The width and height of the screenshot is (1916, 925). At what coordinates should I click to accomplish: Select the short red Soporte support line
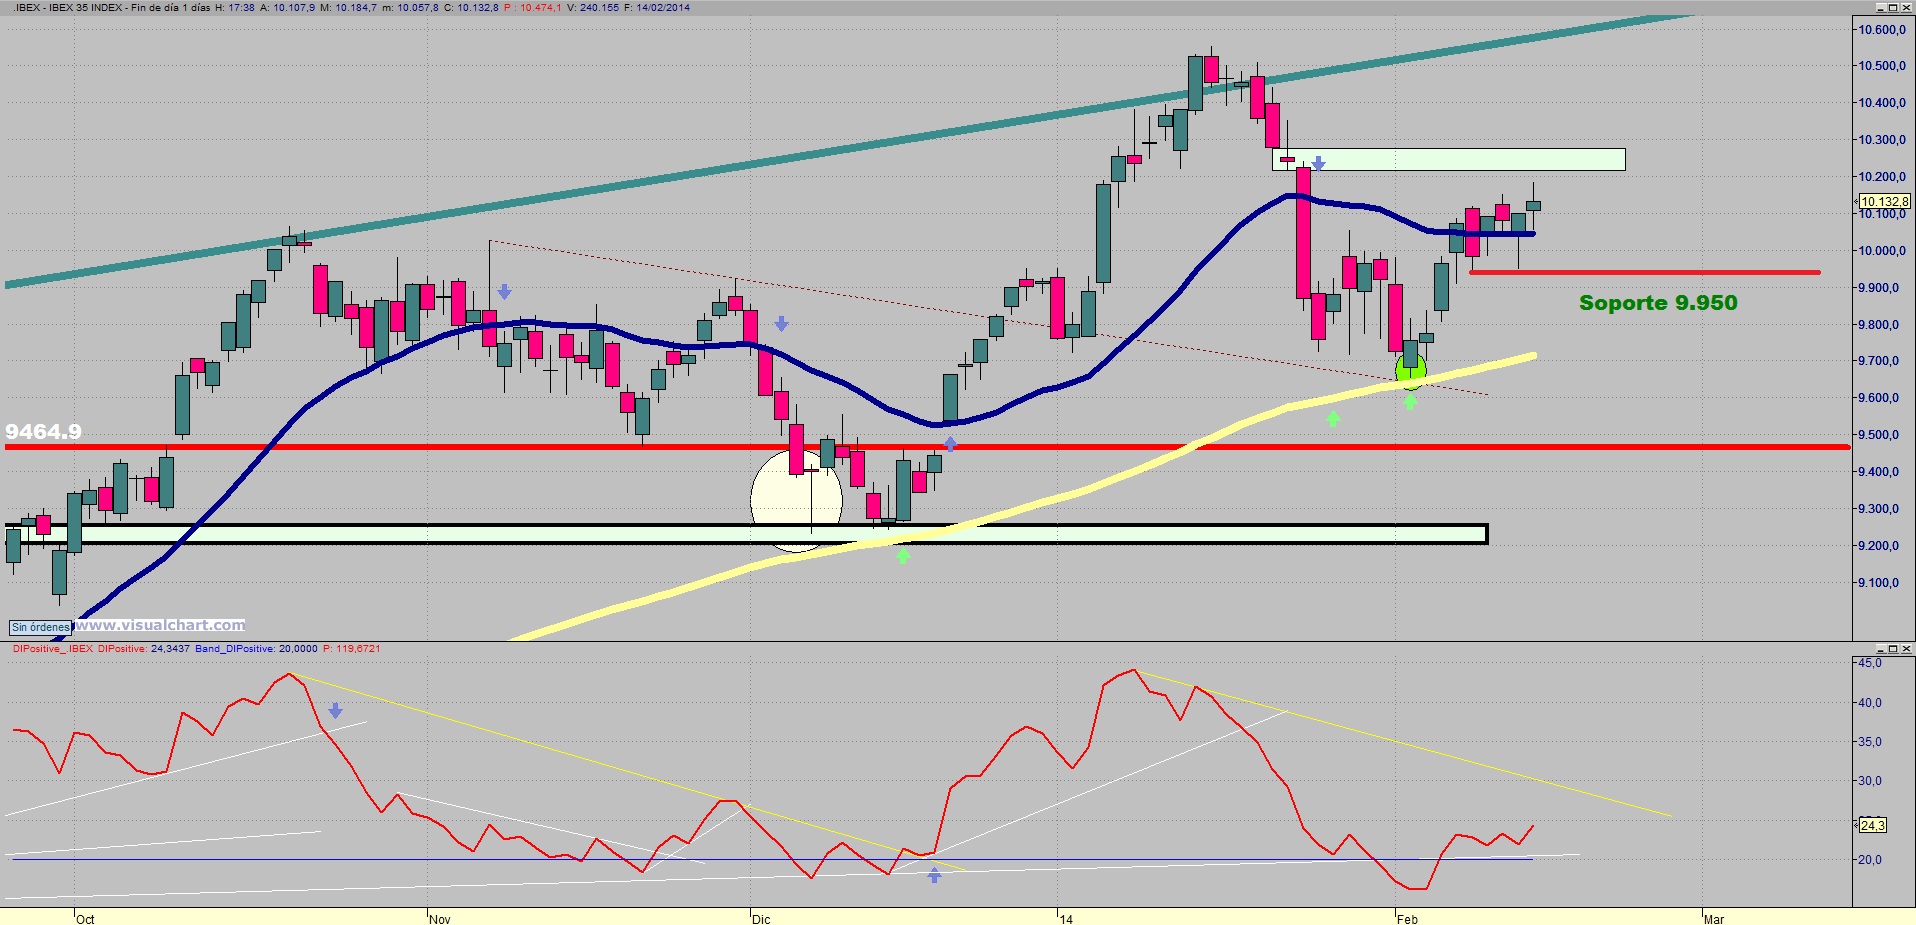click(x=1645, y=272)
